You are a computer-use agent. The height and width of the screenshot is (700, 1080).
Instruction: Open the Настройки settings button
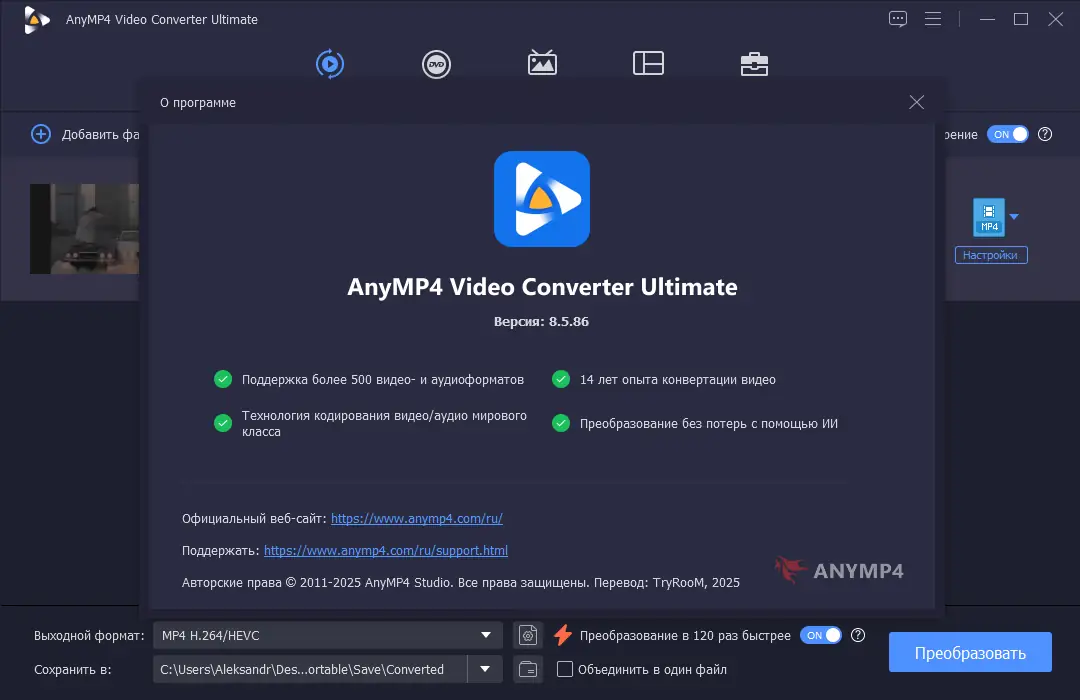[x=990, y=255]
